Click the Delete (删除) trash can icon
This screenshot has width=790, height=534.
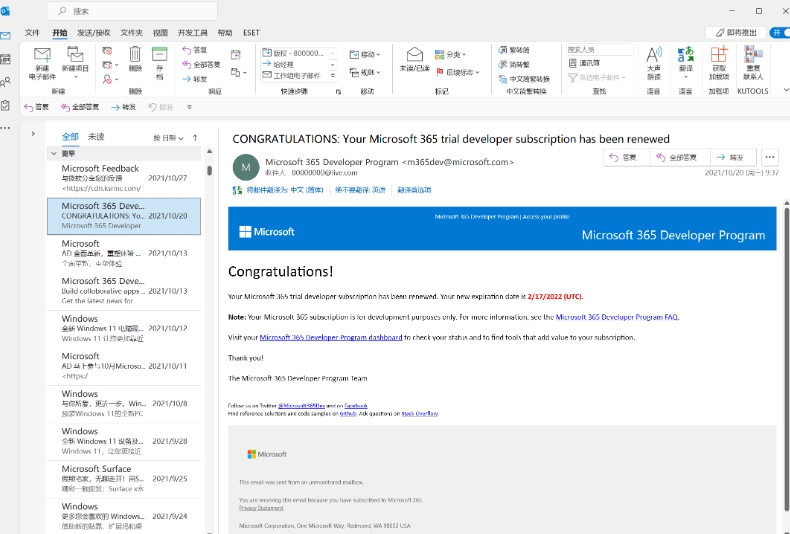point(135,54)
